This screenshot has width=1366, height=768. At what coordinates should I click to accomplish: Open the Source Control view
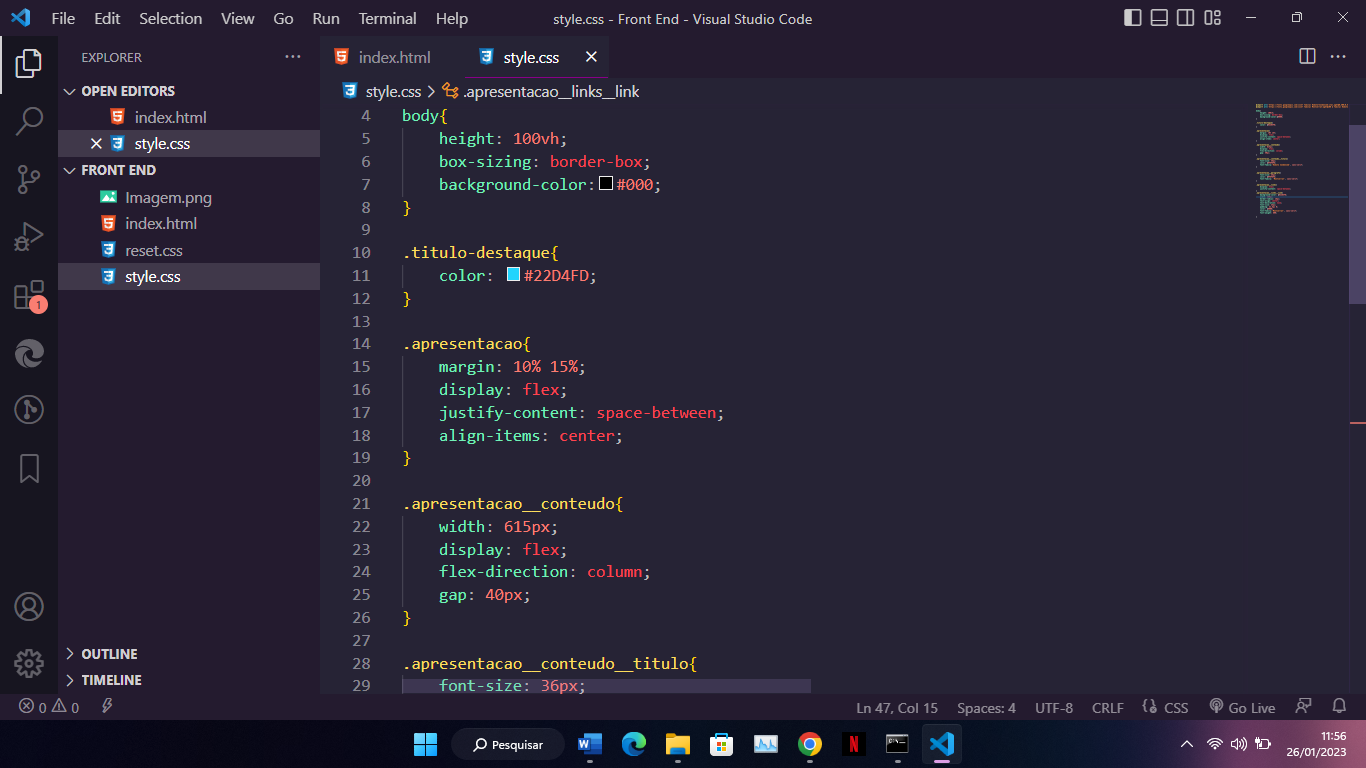[29, 180]
